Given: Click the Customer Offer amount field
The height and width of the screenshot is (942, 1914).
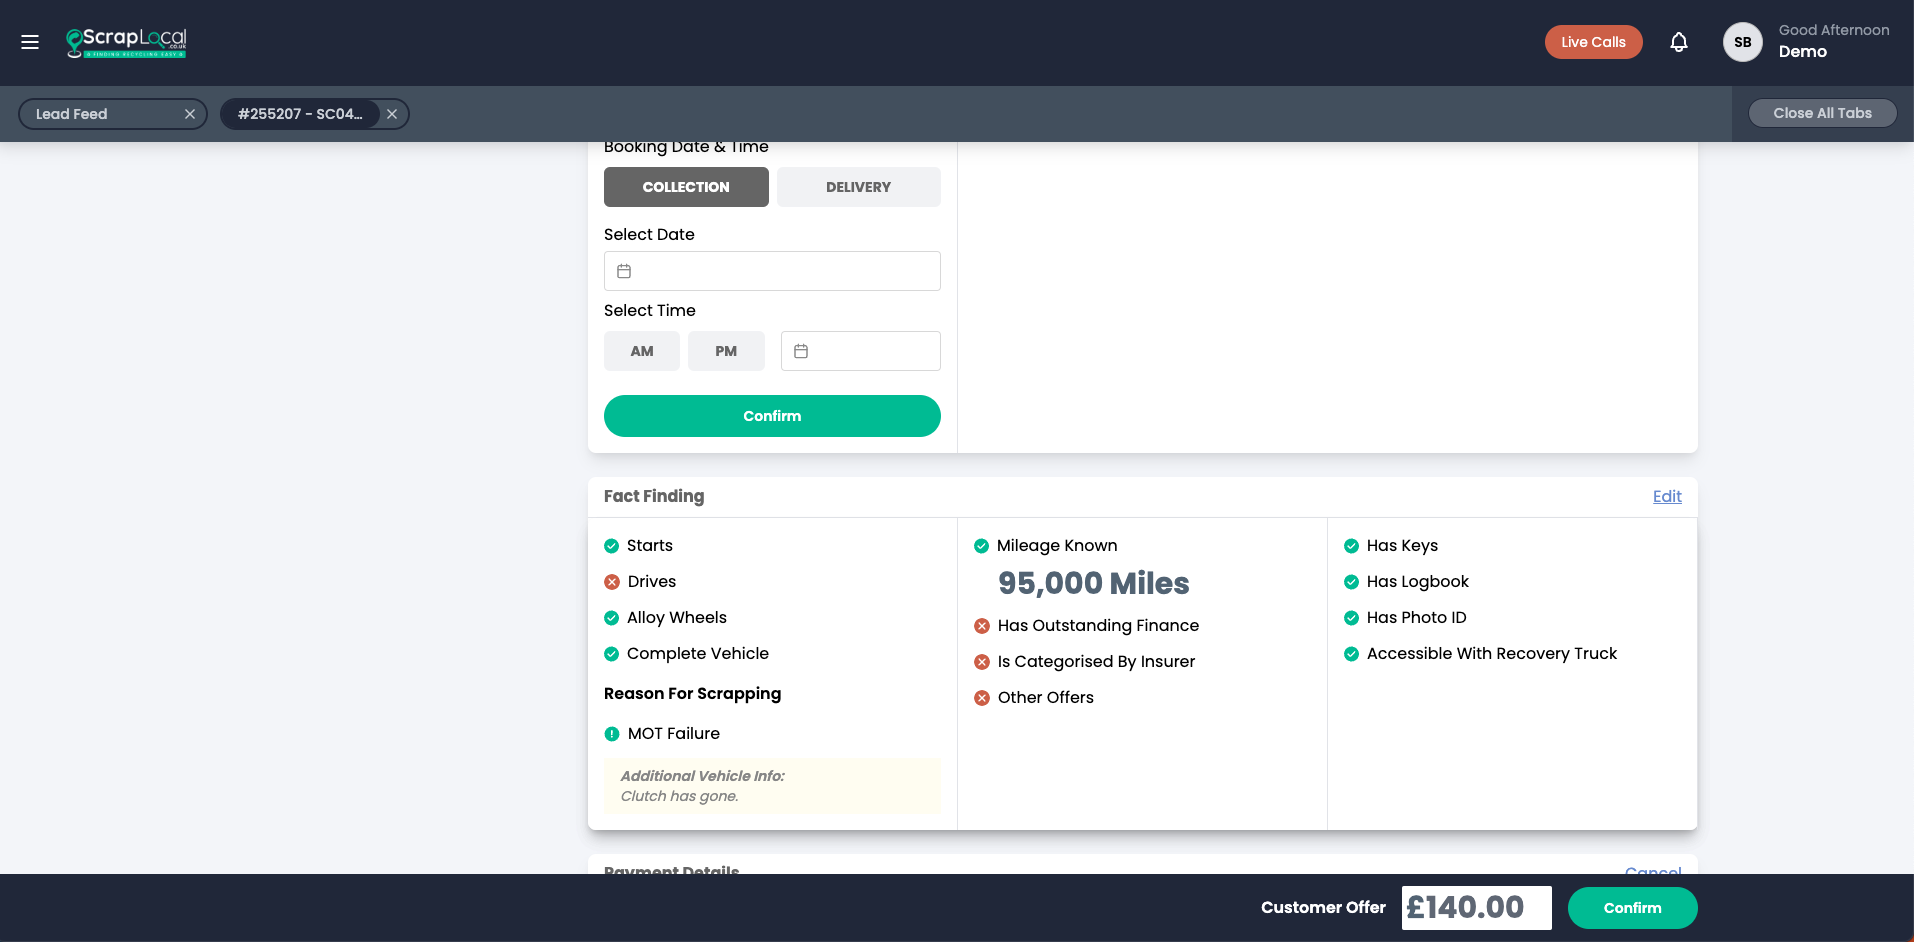Looking at the screenshot, I should click(x=1476, y=908).
